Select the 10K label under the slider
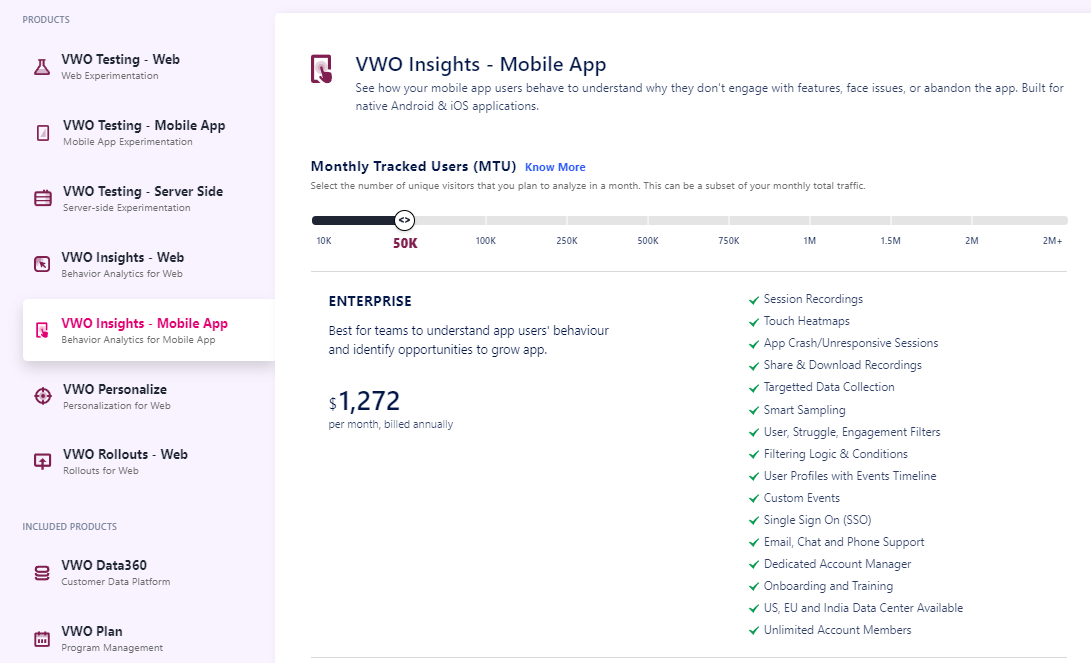Screen dimensions: 1091x663 pyautogui.click(x=324, y=241)
